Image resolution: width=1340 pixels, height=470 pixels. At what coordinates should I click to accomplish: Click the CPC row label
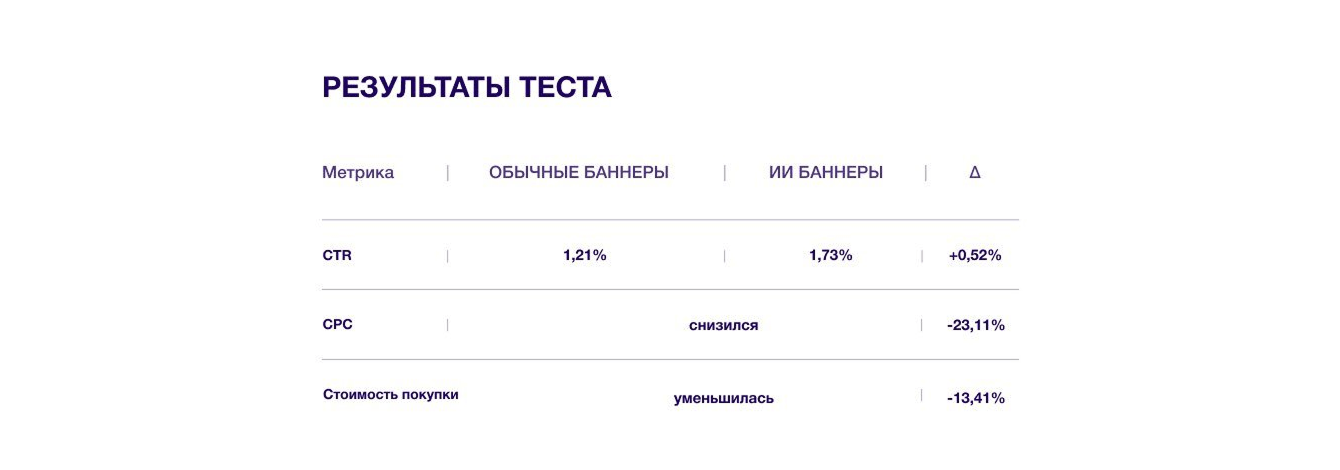tap(338, 325)
